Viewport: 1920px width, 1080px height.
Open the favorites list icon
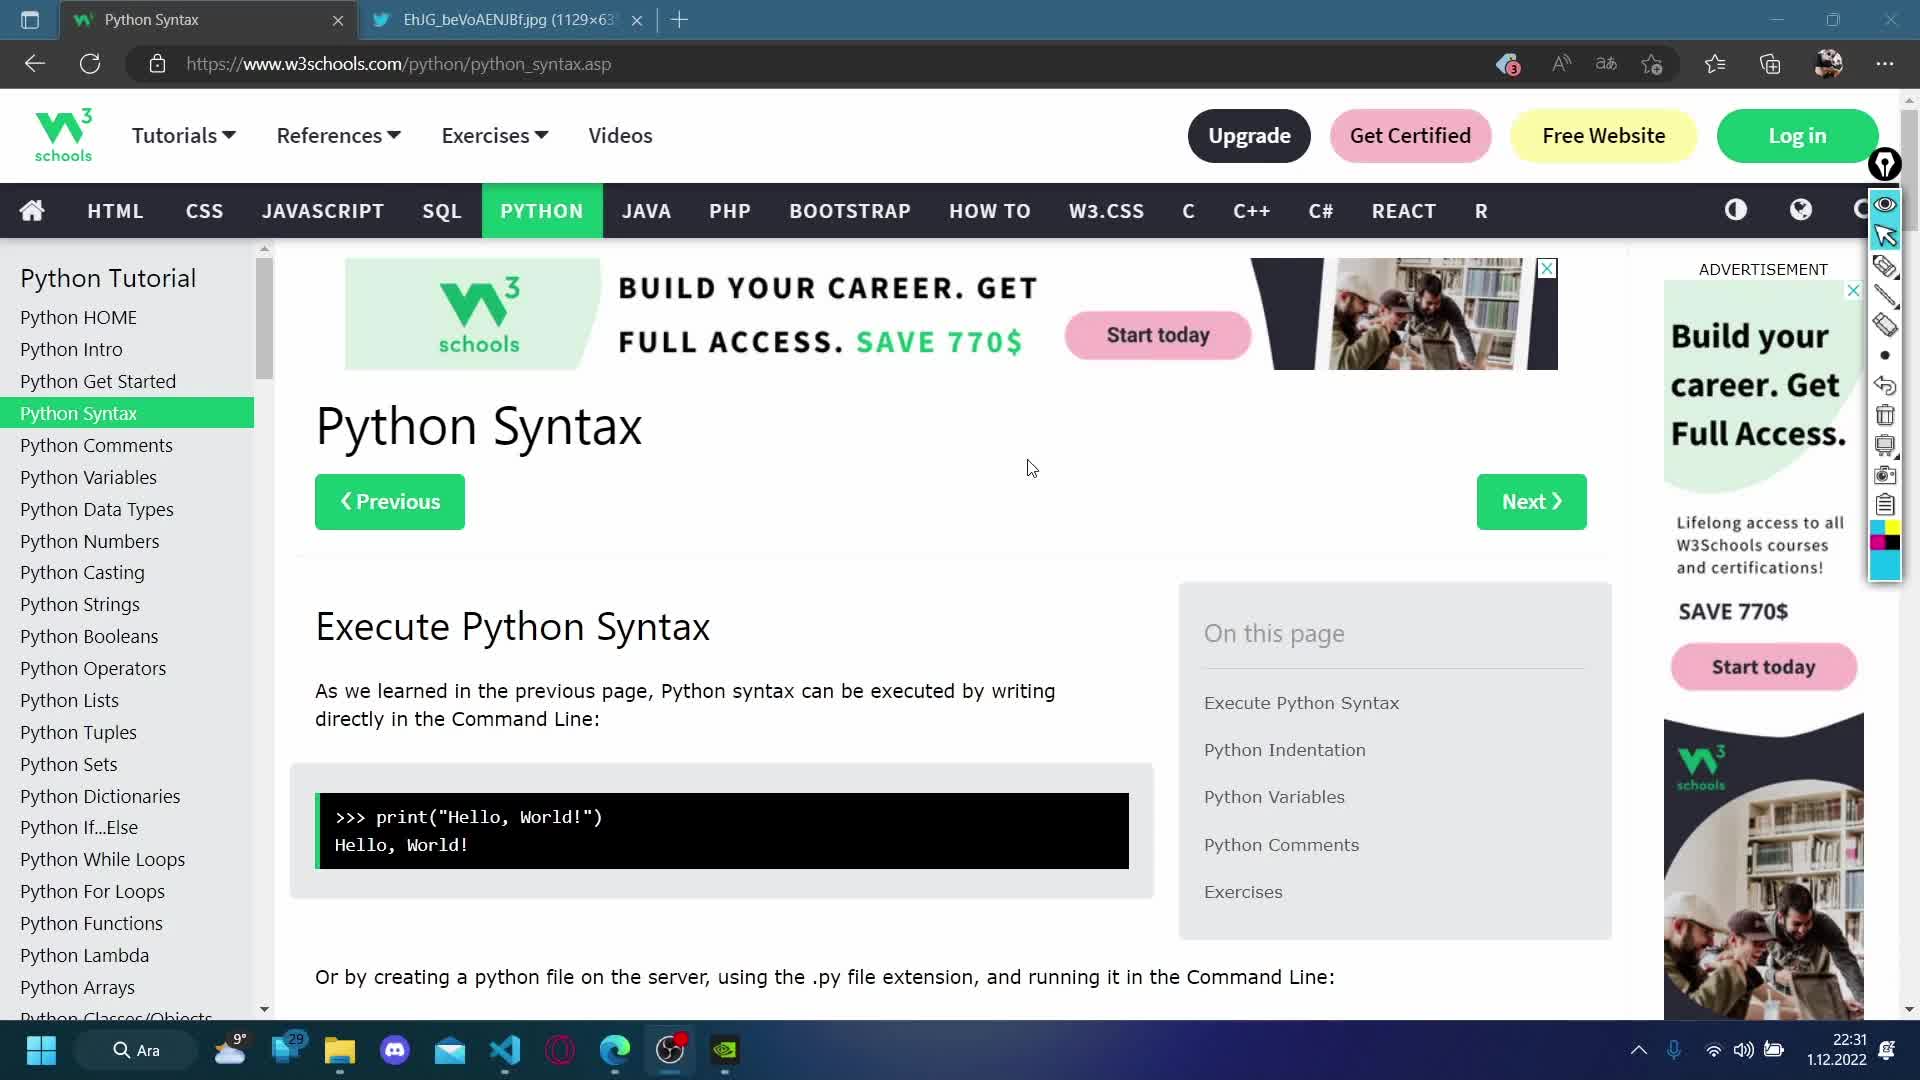[x=1715, y=64]
